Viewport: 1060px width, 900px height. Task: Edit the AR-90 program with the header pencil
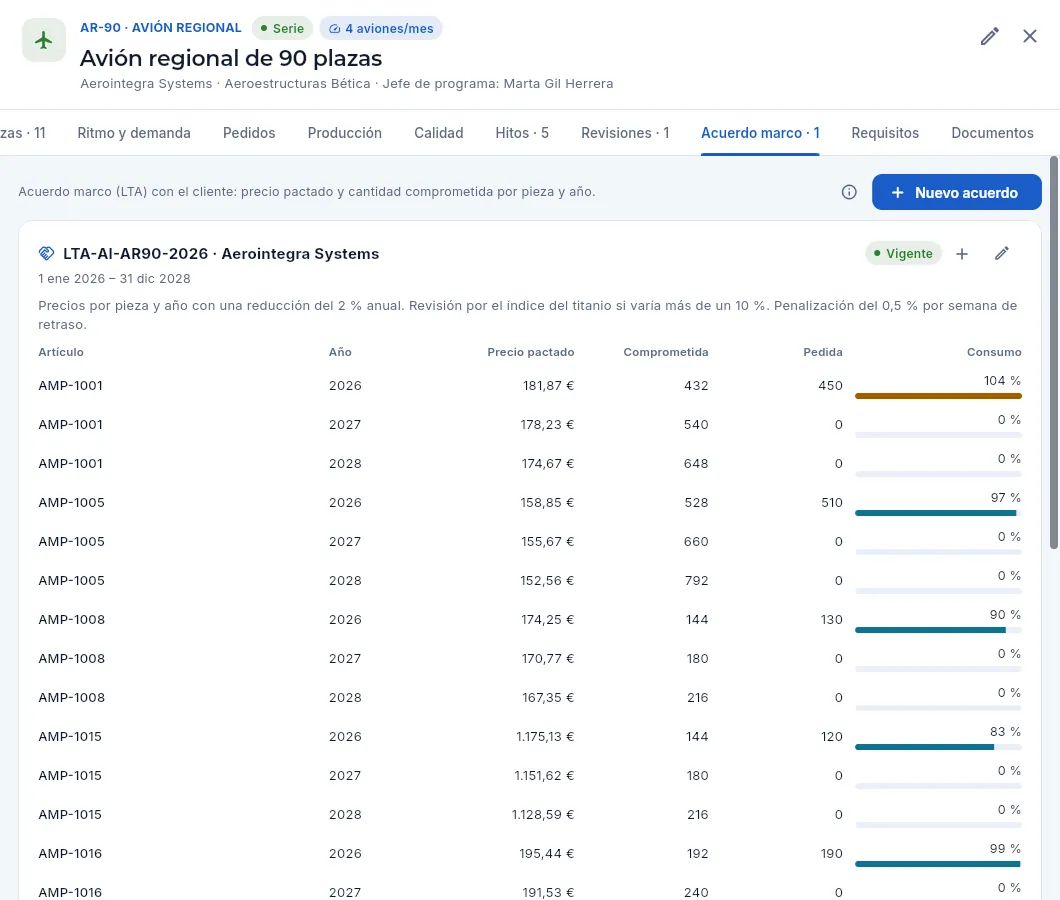(x=990, y=37)
